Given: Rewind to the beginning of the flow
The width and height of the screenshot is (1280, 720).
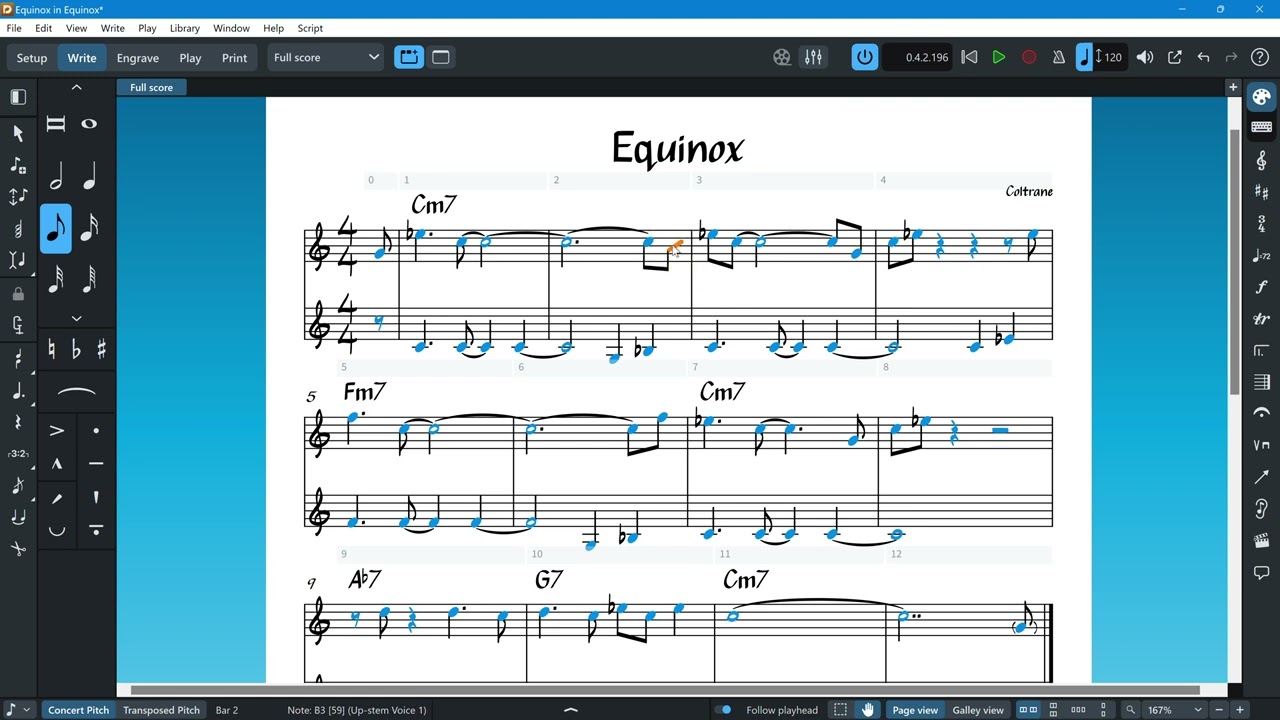Looking at the screenshot, I should (x=969, y=57).
